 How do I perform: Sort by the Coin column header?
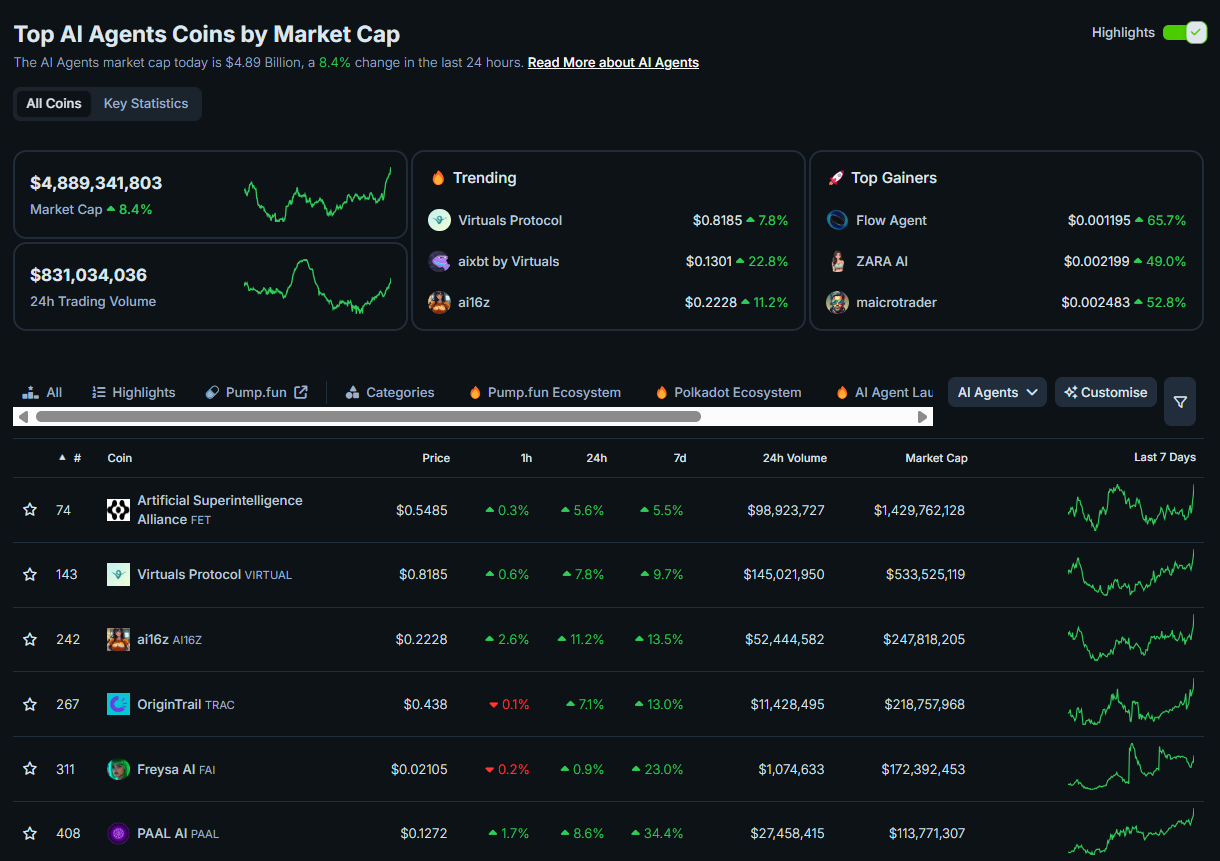click(x=120, y=458)
